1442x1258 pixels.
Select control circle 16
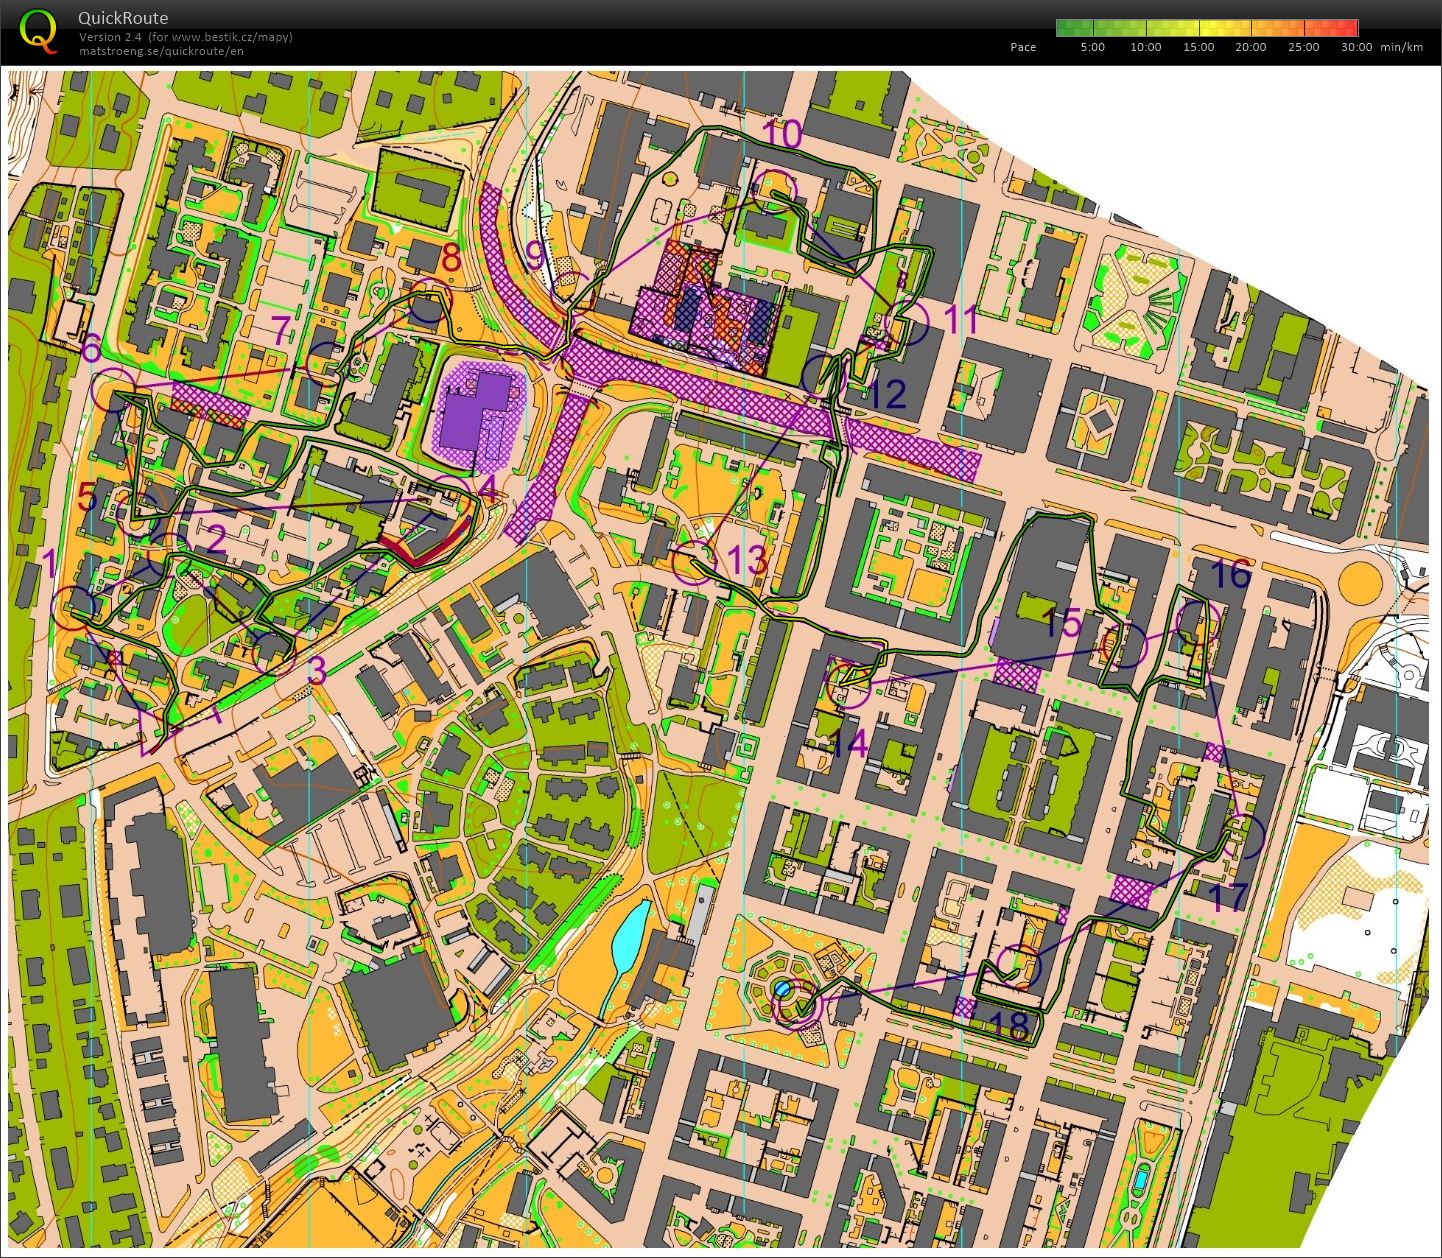pyautogui.click(x=1198, y=621)
